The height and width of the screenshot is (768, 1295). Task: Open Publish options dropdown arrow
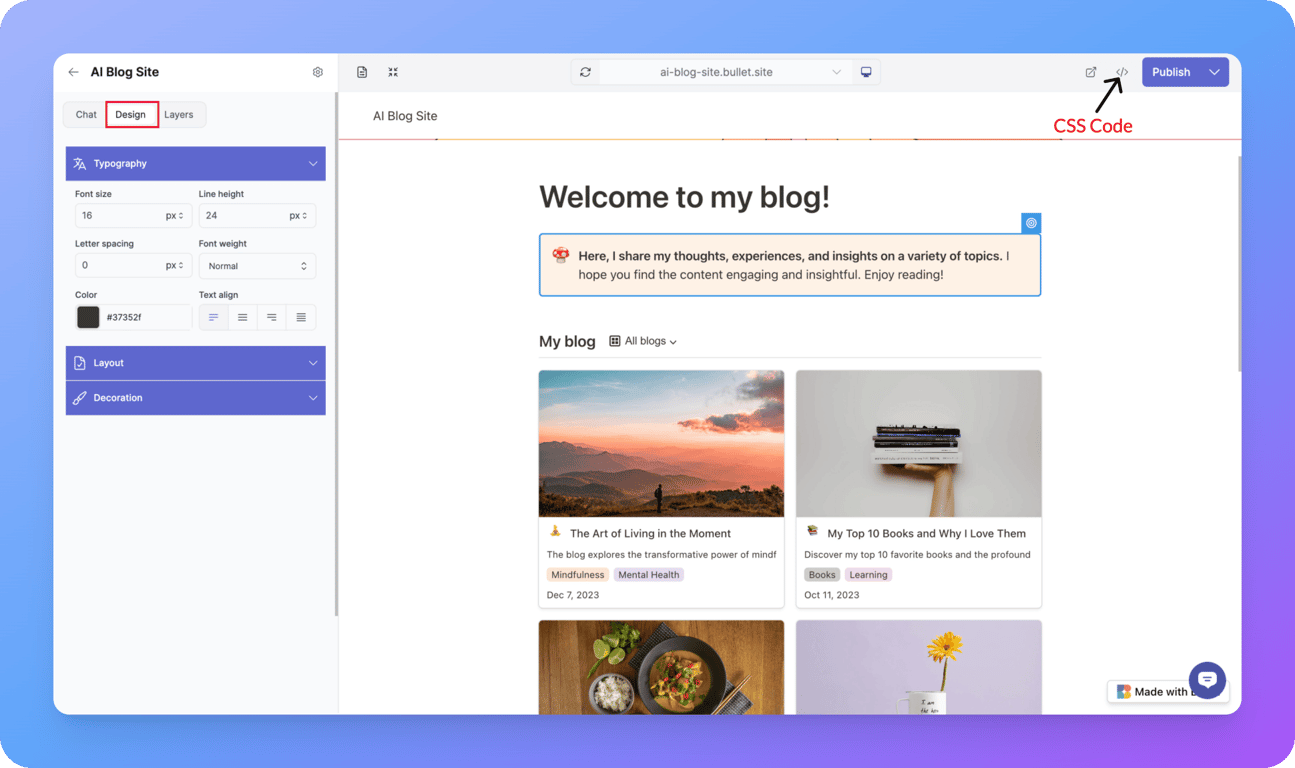click(x=1214, y=72)
